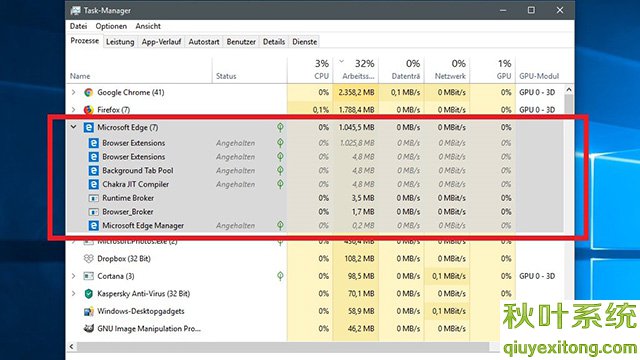640x360 pixels.
Task: Click the Browser_Broker icon
Action: coord(94,212)
